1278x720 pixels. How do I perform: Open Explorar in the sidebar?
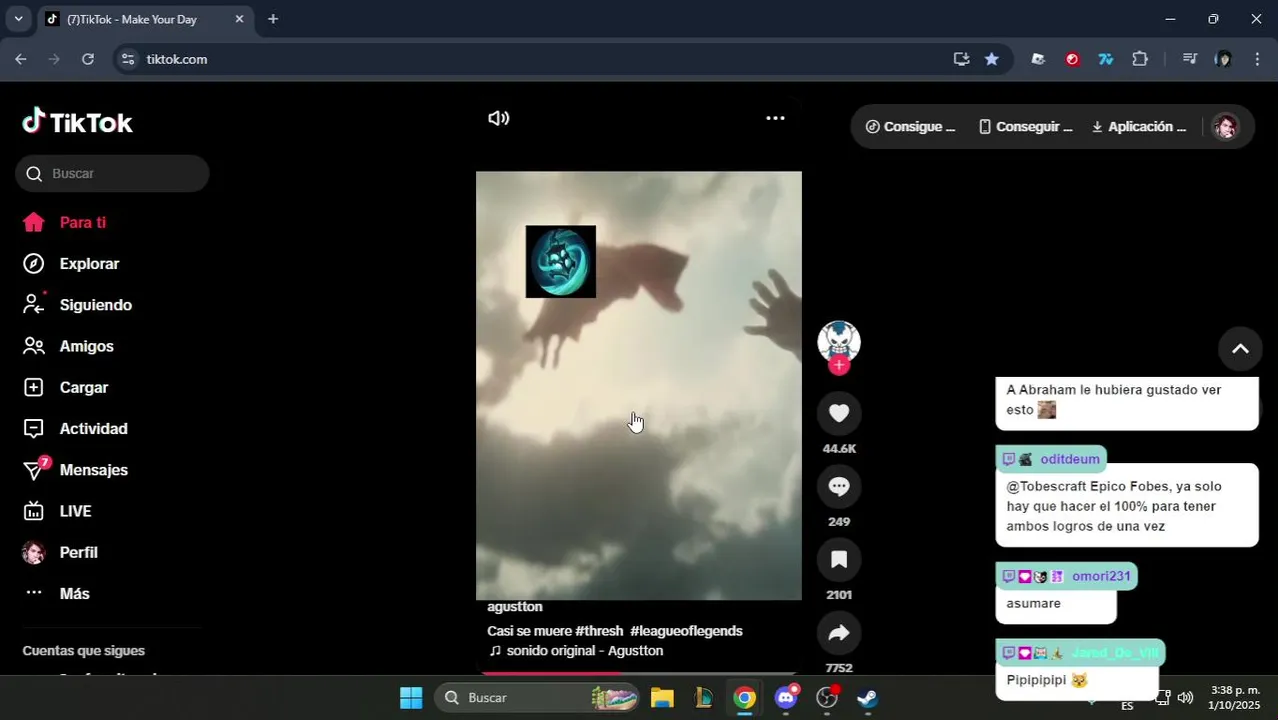[x=71, y=264]
